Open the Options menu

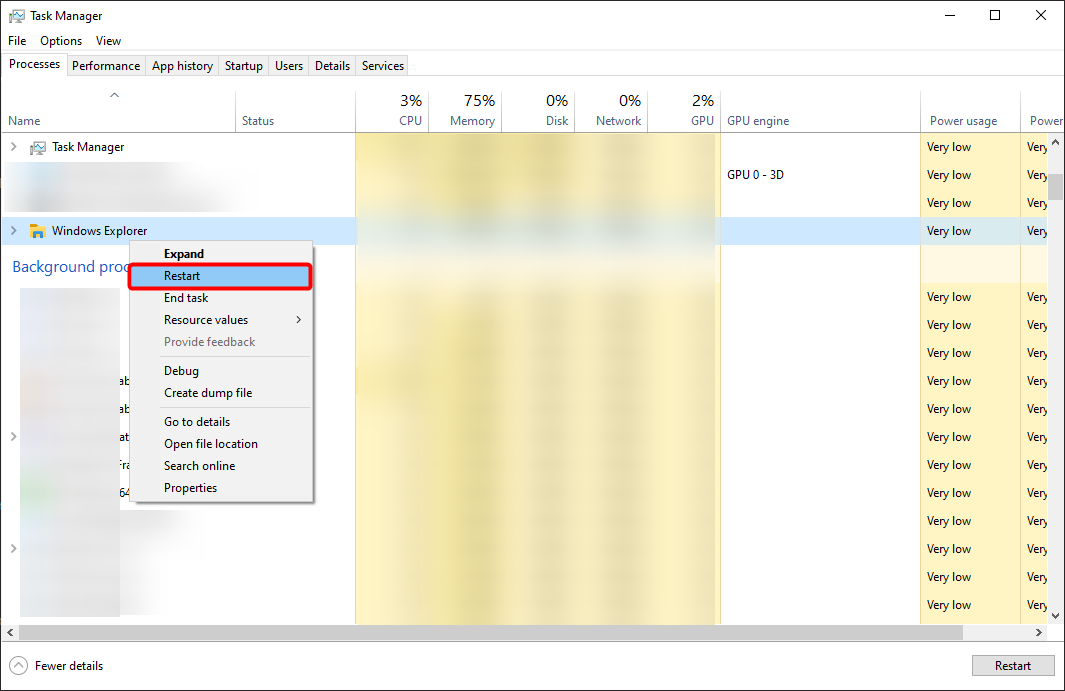tap(61, 41)
